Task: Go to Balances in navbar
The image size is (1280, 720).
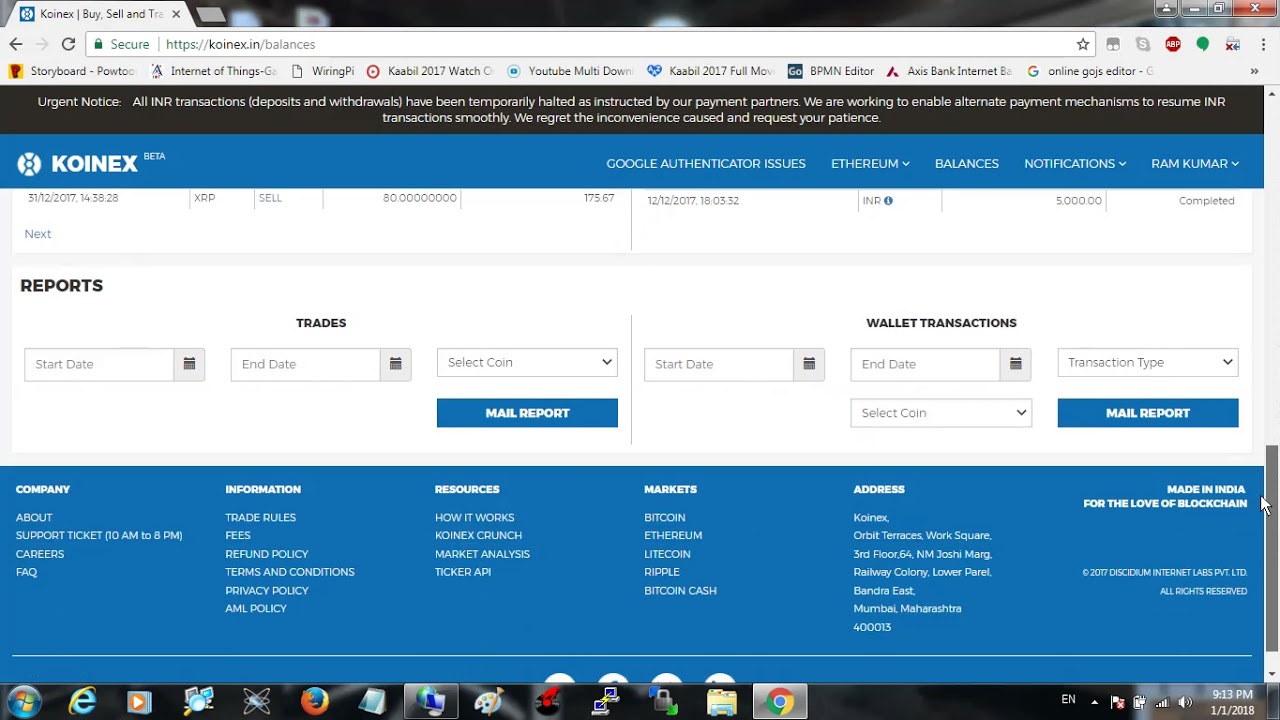Action: click(x=967, y=164)
